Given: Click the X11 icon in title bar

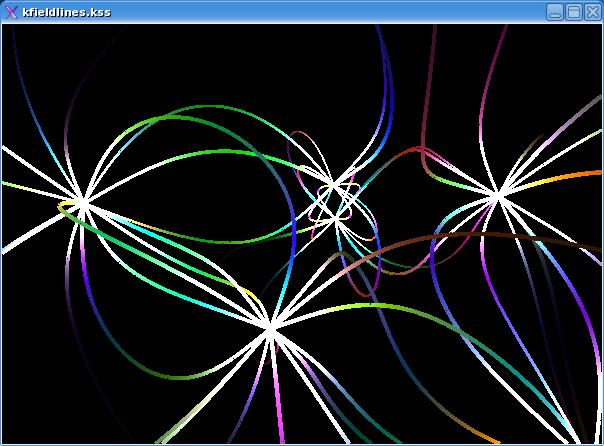Looking at the screenshot, I should 12,12.
